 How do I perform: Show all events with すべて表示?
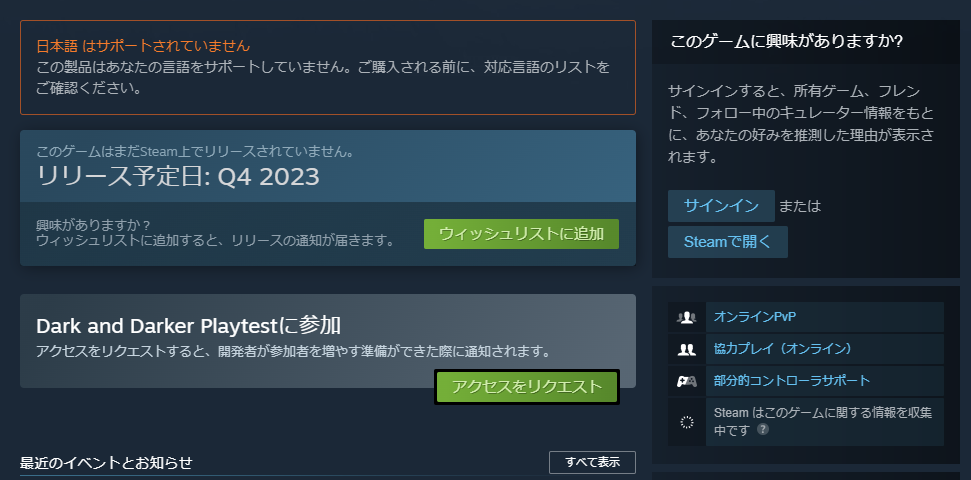593,462
